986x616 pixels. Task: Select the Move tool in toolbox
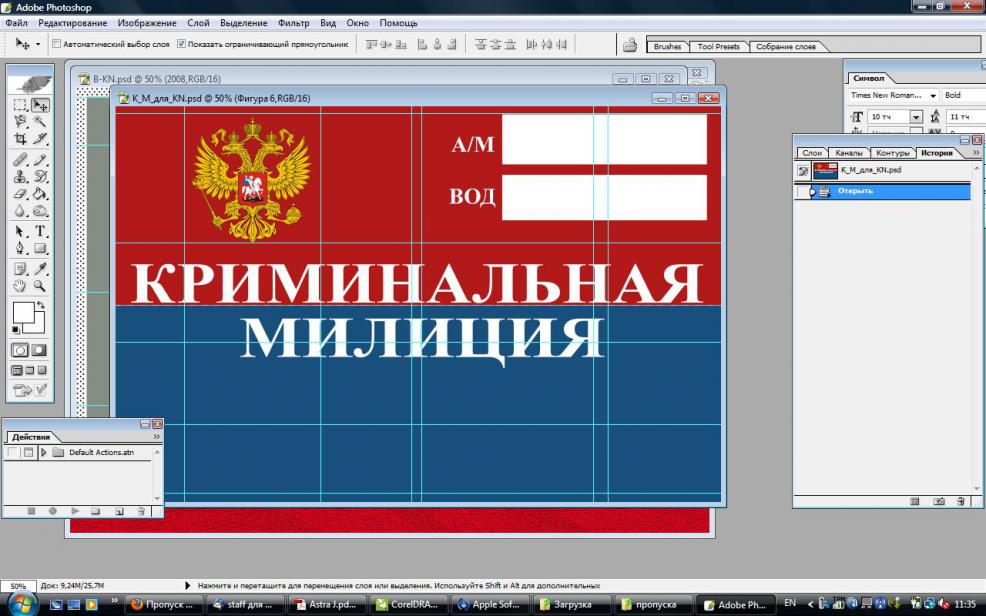click(x=40, y=105)
